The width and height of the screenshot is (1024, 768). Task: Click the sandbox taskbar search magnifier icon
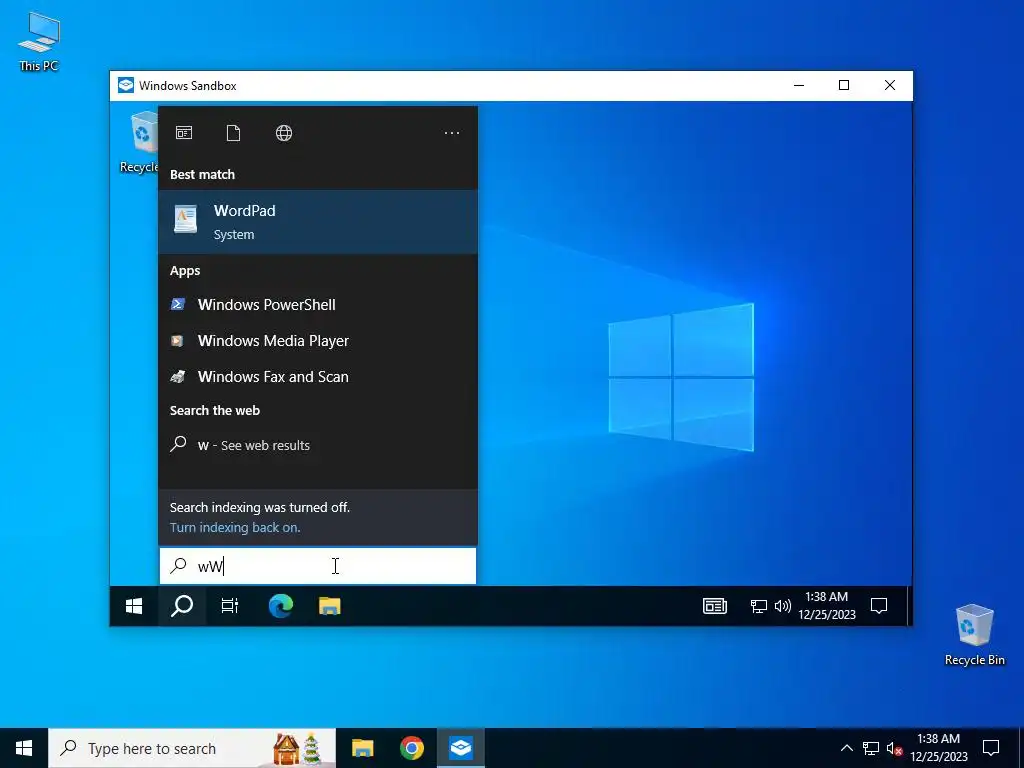coord(182,607)
